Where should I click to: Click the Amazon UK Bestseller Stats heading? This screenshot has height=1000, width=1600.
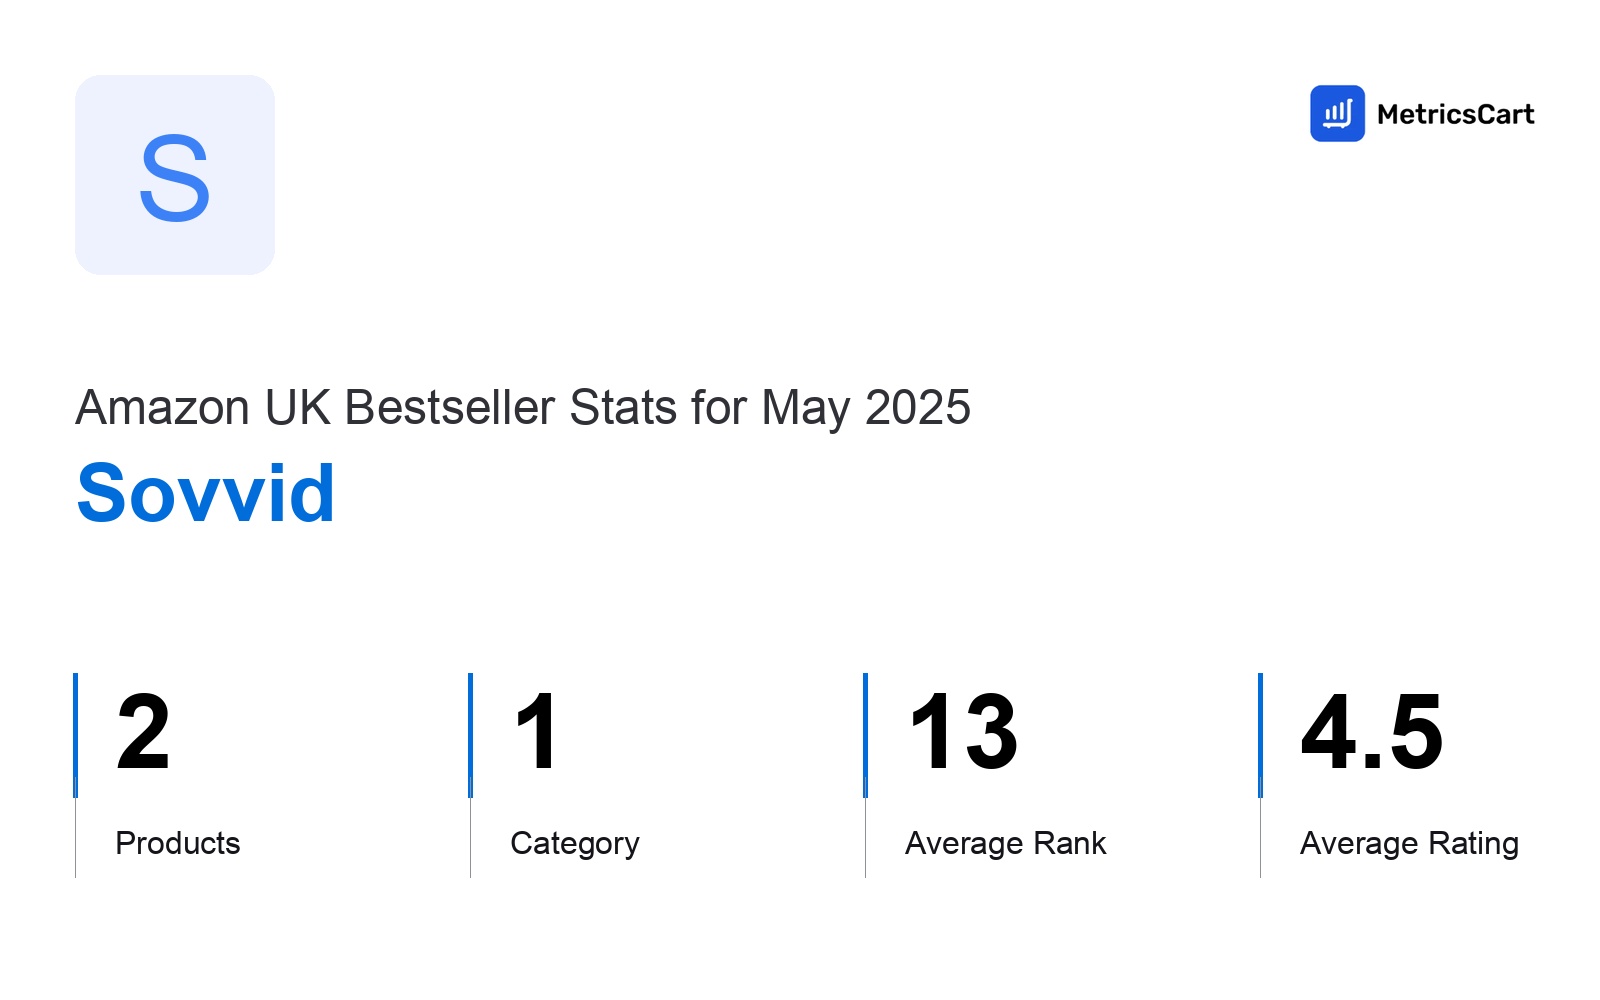click(x=523, y=408)
